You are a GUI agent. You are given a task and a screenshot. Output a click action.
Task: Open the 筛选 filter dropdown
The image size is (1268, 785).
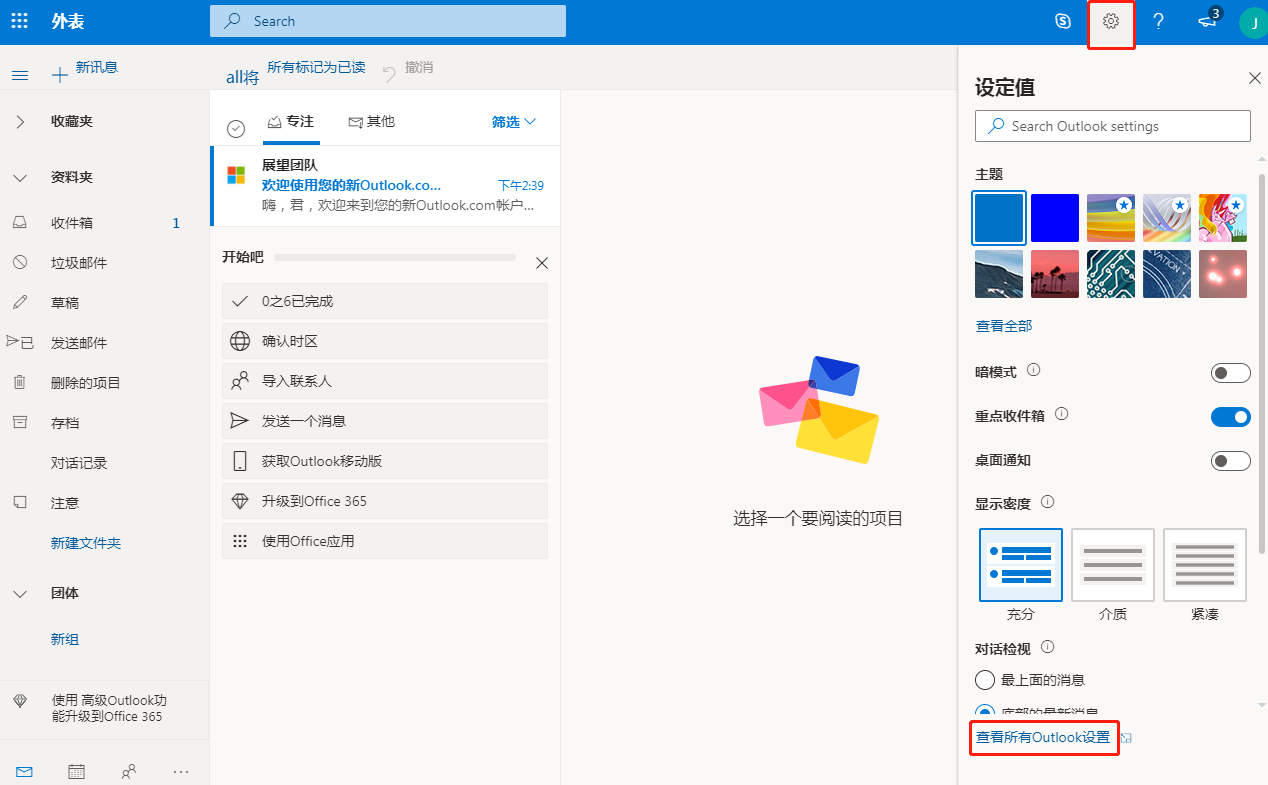(x=514, y=121)
